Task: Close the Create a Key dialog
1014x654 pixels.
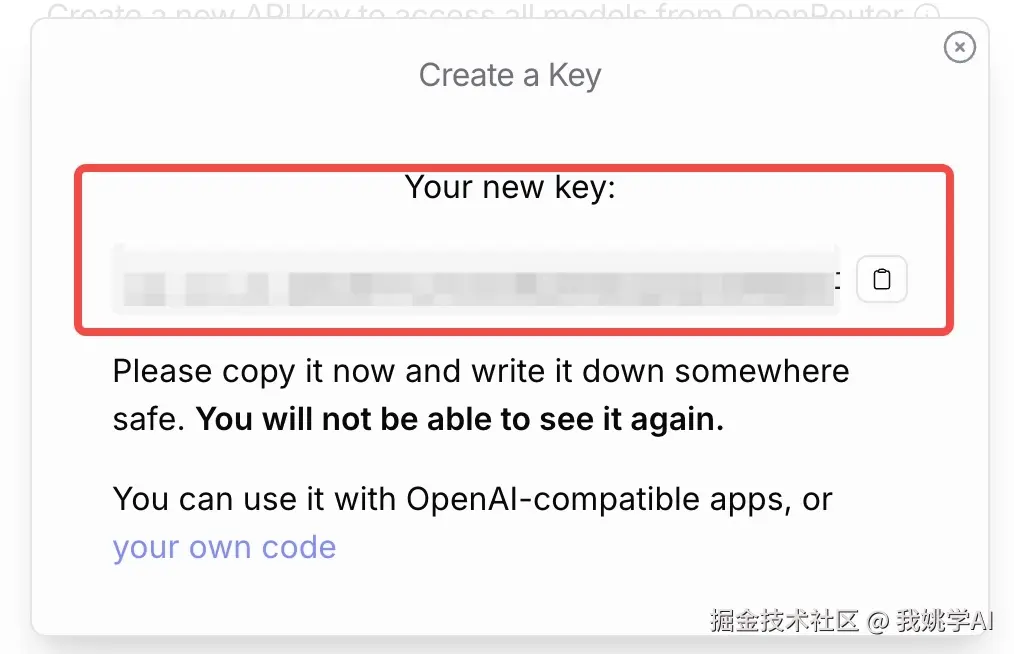Action: [959, 47]
